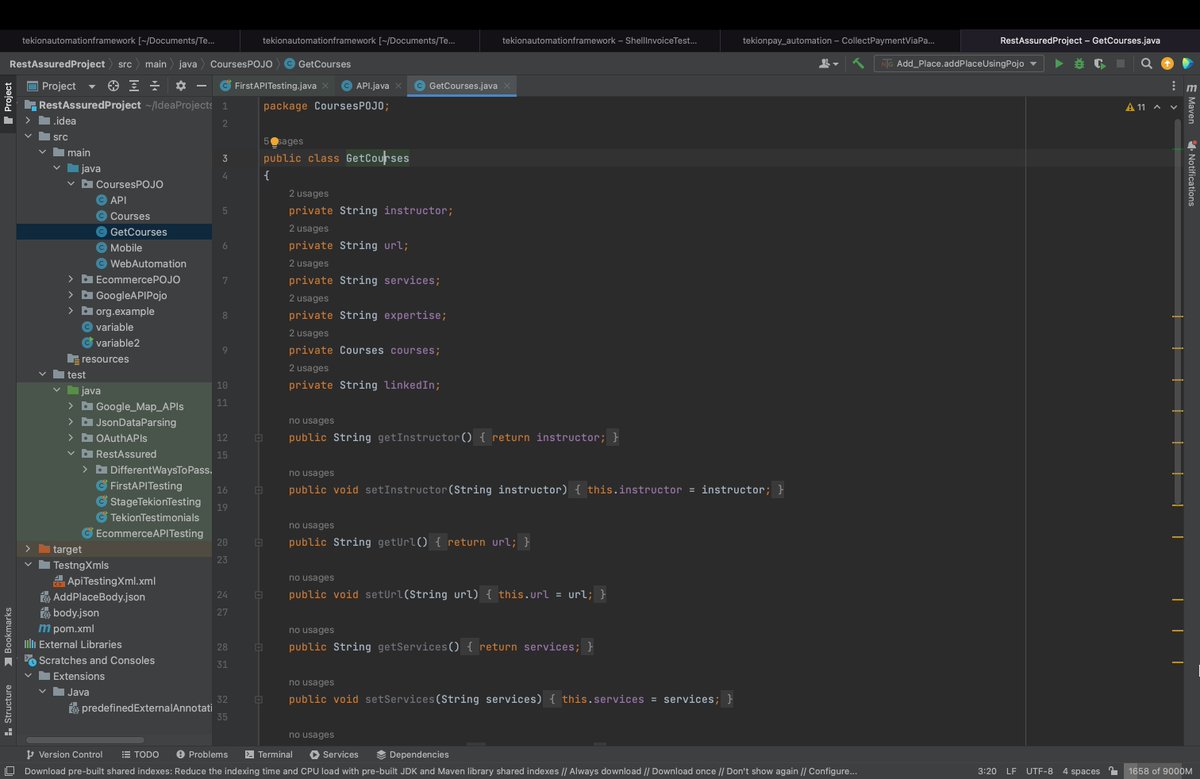
Task: Click the orange IDE update icon
Action: pyautogui.click(x=1167, y=63)
